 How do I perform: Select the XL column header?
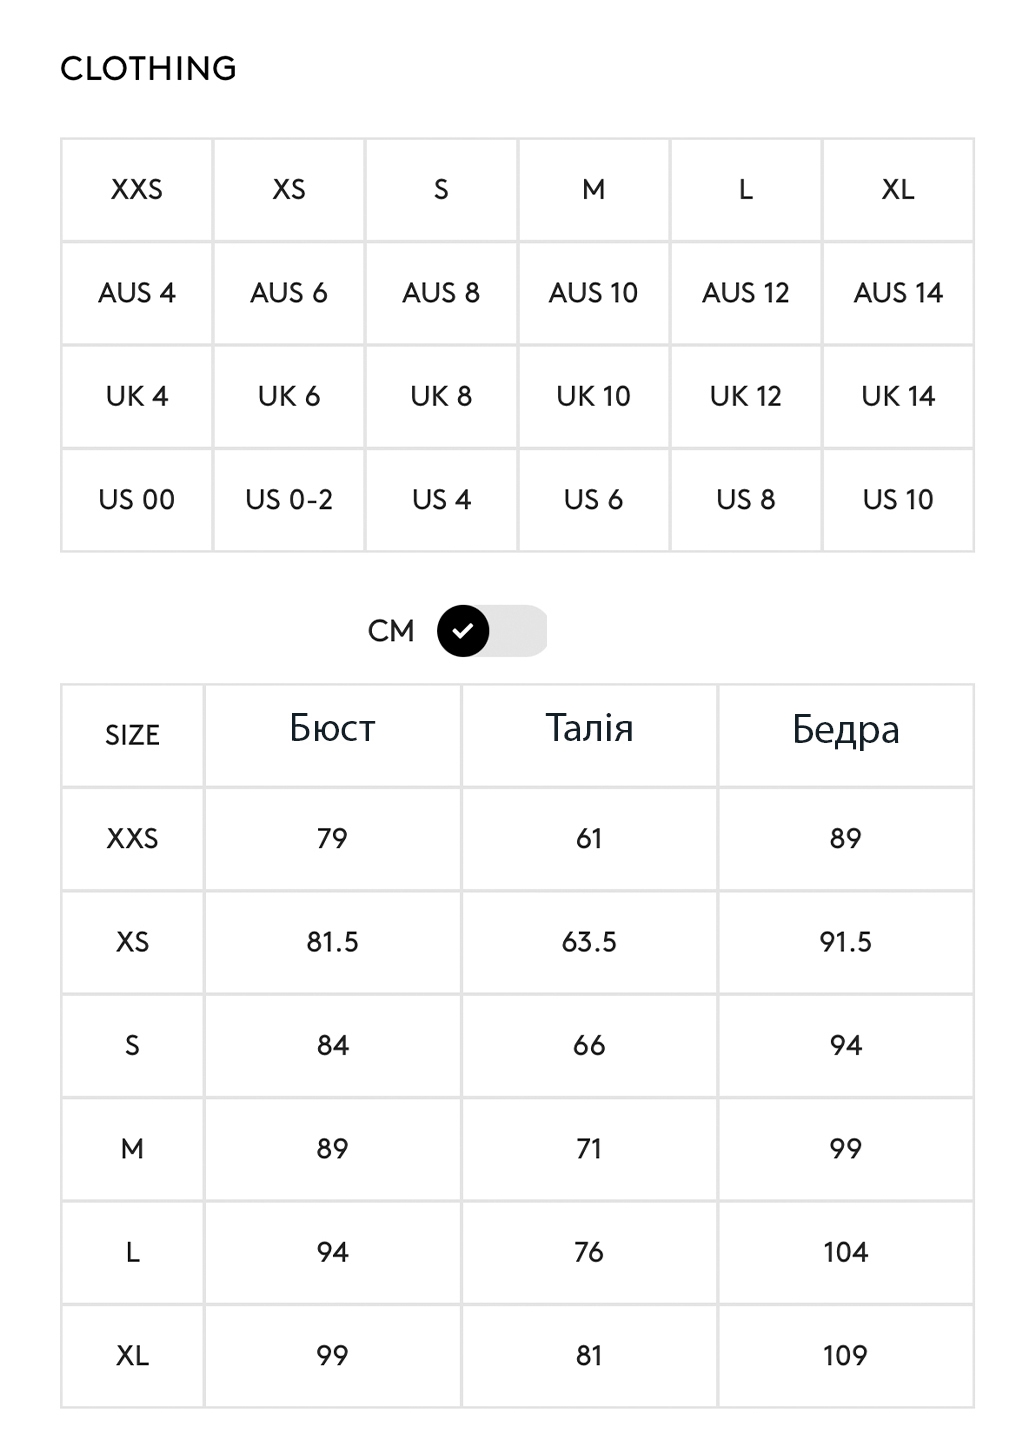[x=898, y=190]
